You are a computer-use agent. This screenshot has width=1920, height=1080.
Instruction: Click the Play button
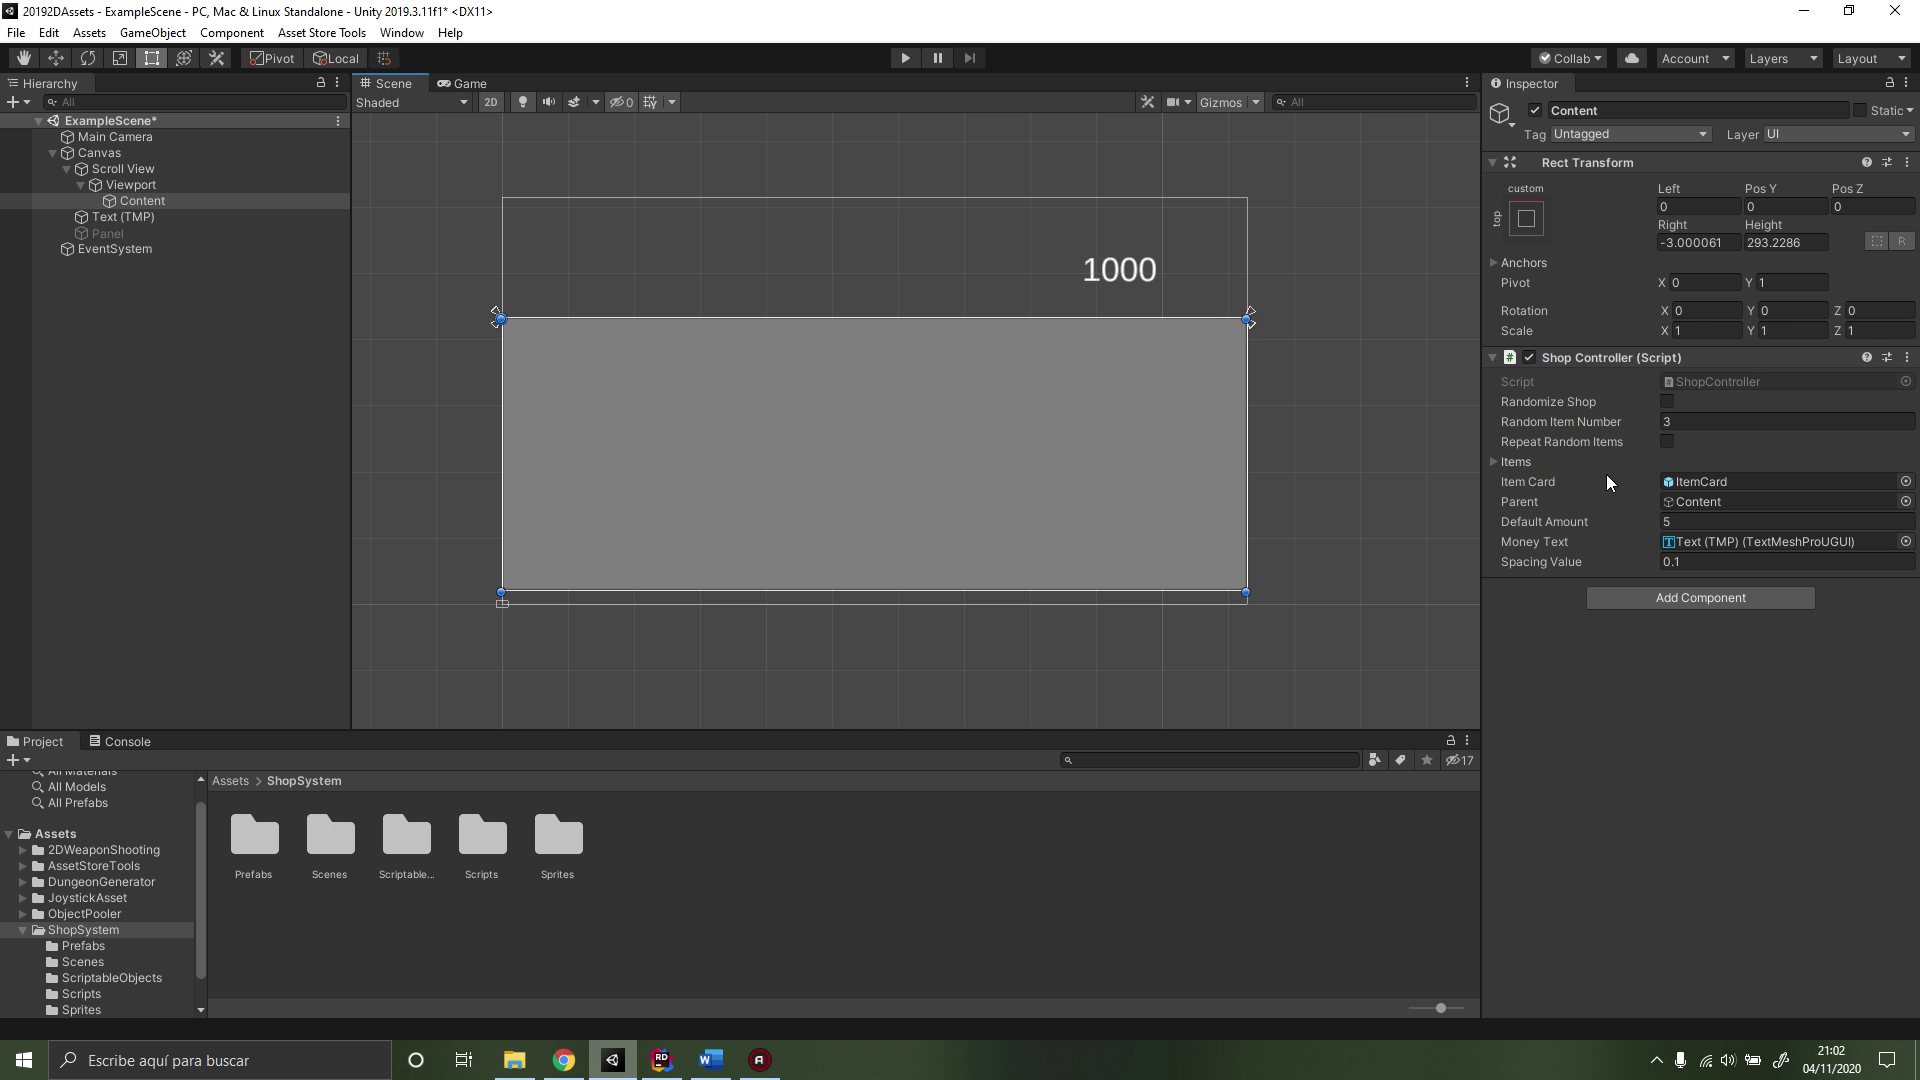[905, 58]
